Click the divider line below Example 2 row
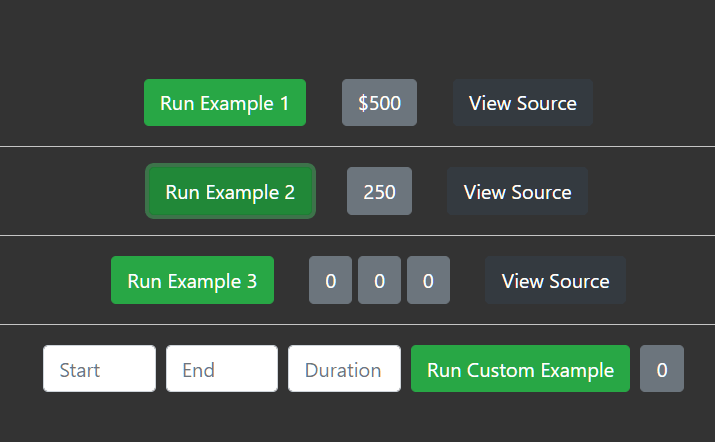The image size is (715, 442). click(357, 235)
